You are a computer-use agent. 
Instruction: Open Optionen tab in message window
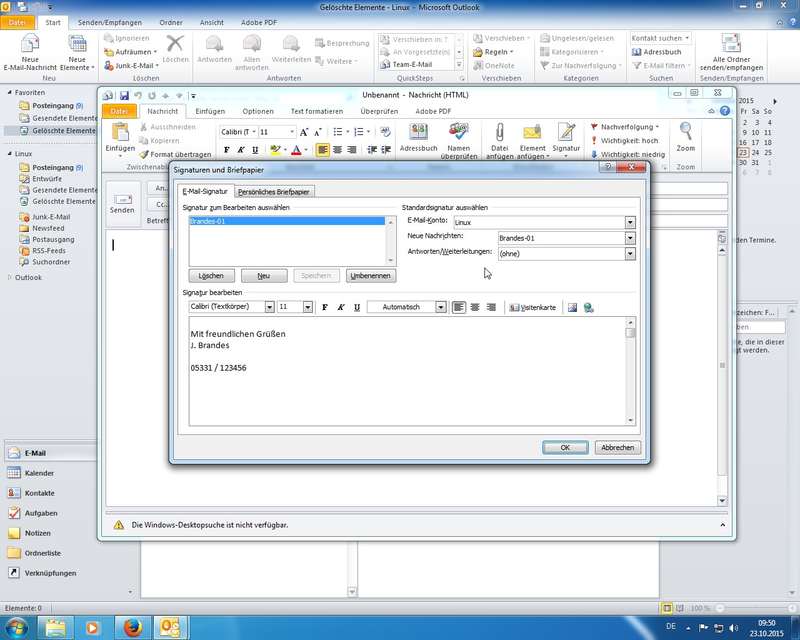click(x=258, y=111)
